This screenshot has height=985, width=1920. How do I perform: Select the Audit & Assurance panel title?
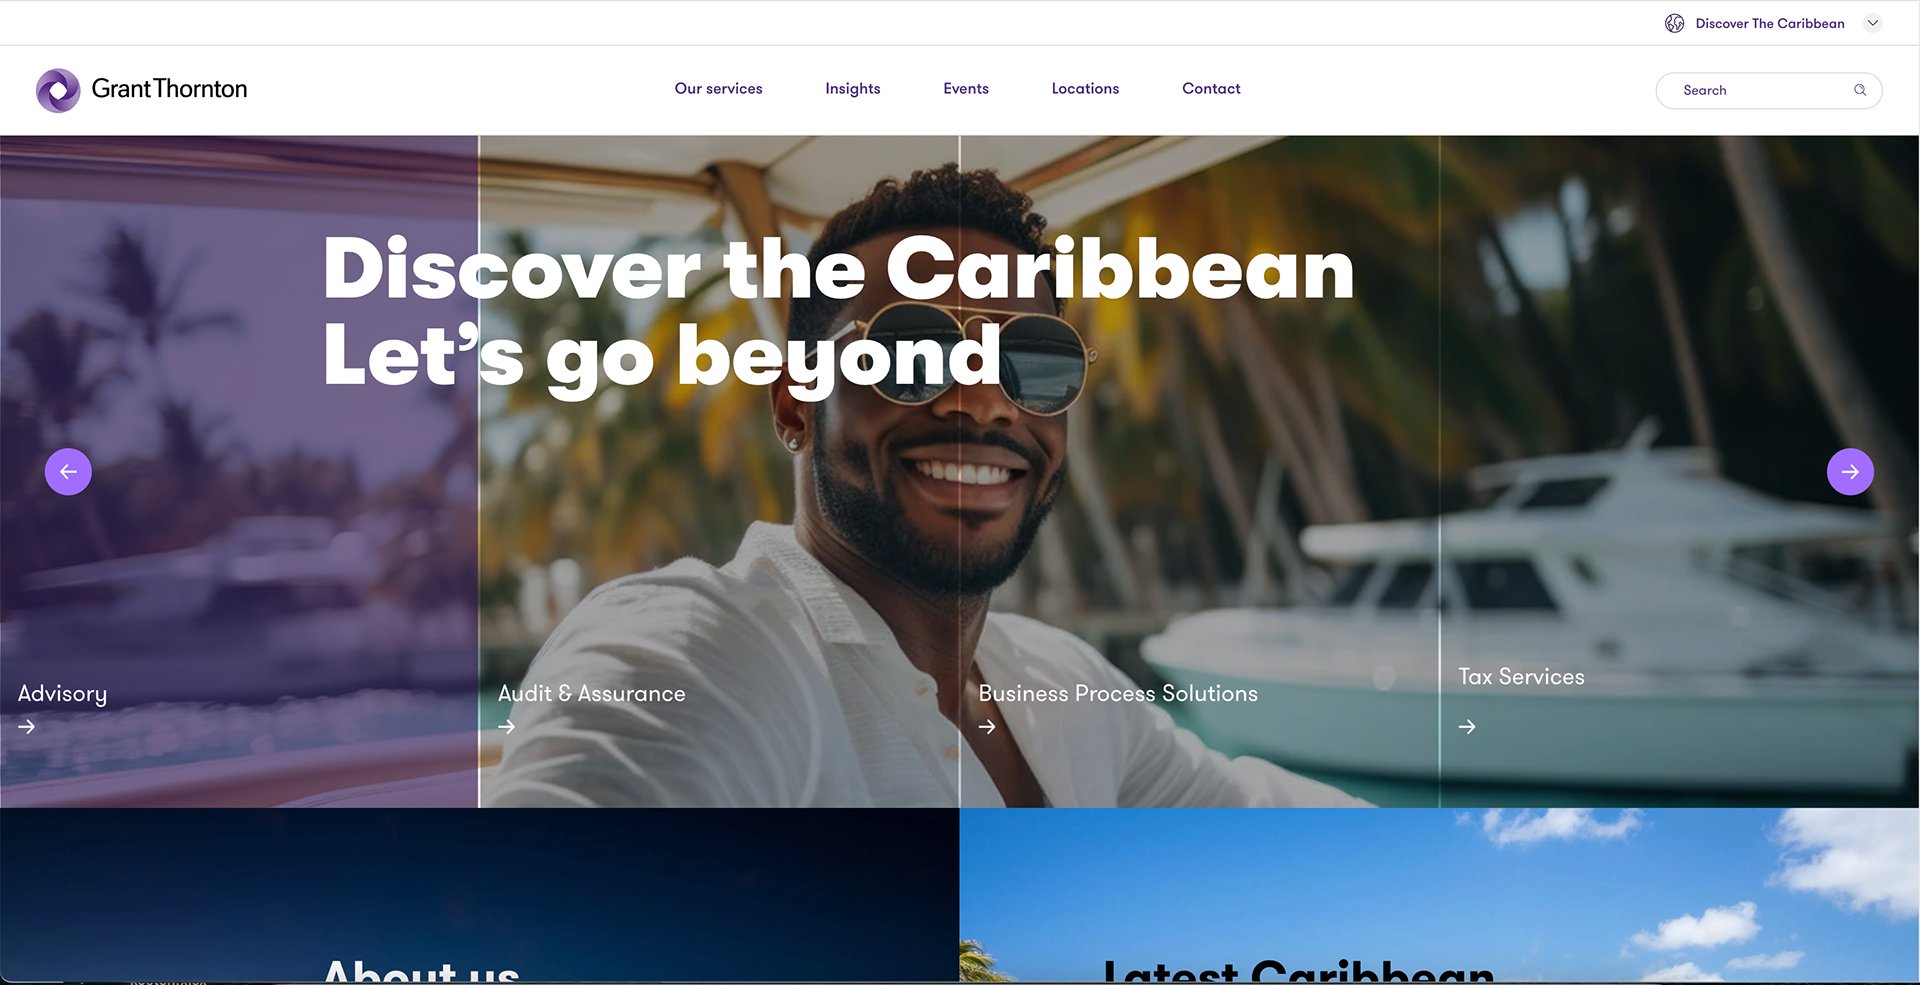coord(592,693)
